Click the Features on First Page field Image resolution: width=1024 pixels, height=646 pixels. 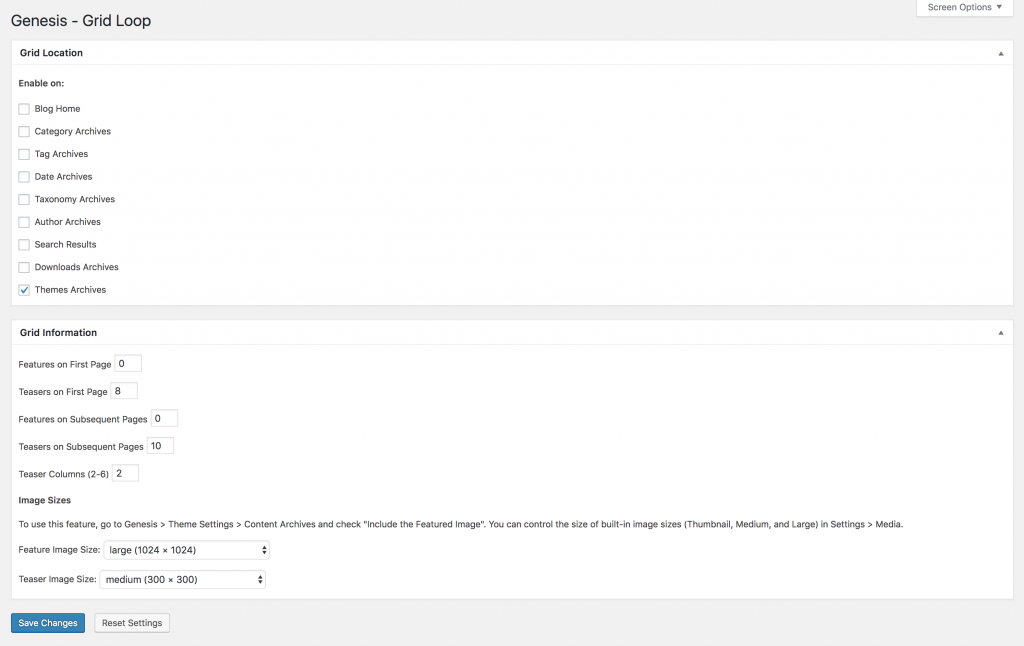tap(128, 364)
